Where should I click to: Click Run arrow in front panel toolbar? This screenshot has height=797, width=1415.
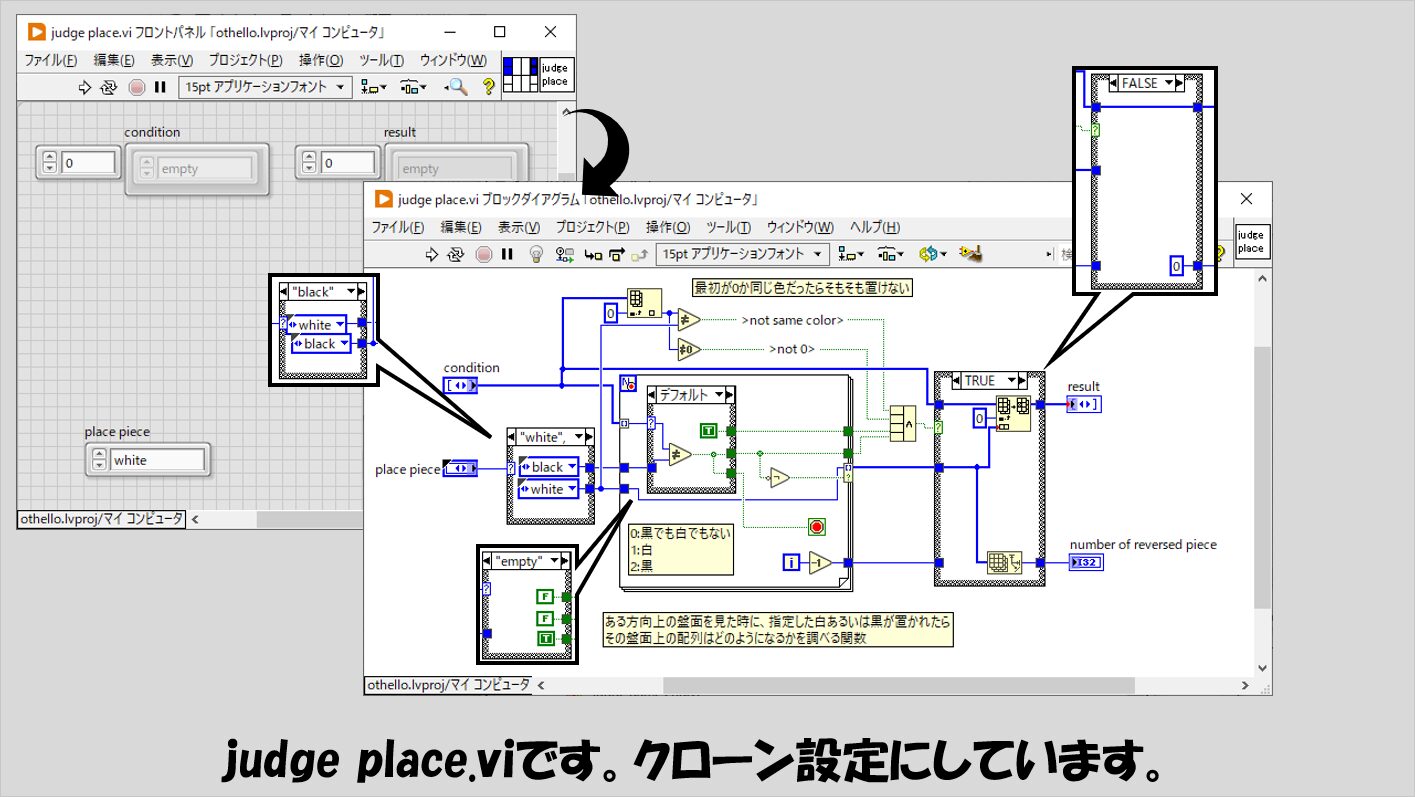click(86, 87)
